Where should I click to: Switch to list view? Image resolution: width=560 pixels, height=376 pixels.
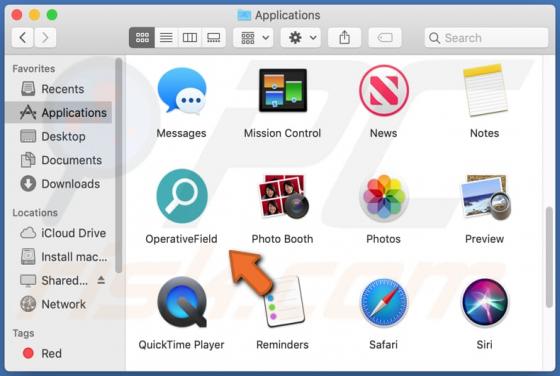(x=166, y=37)
